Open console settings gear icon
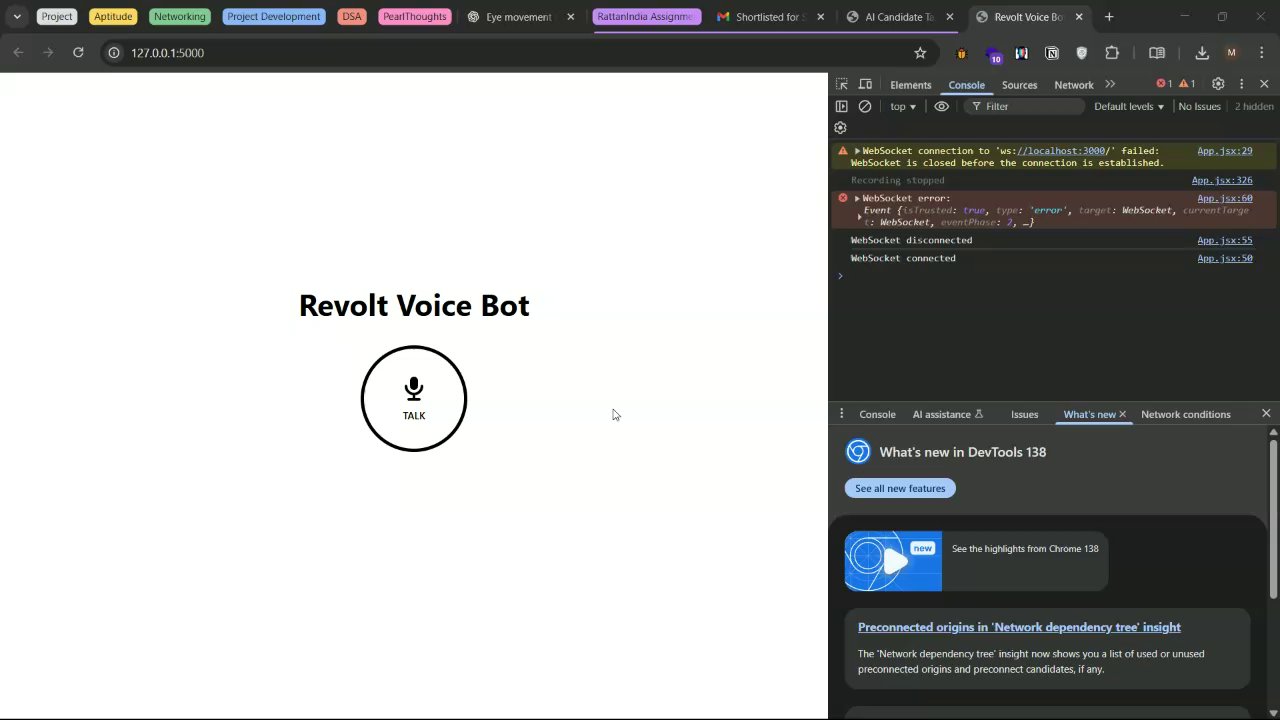 pyautogui.click(x=840, y=128)
